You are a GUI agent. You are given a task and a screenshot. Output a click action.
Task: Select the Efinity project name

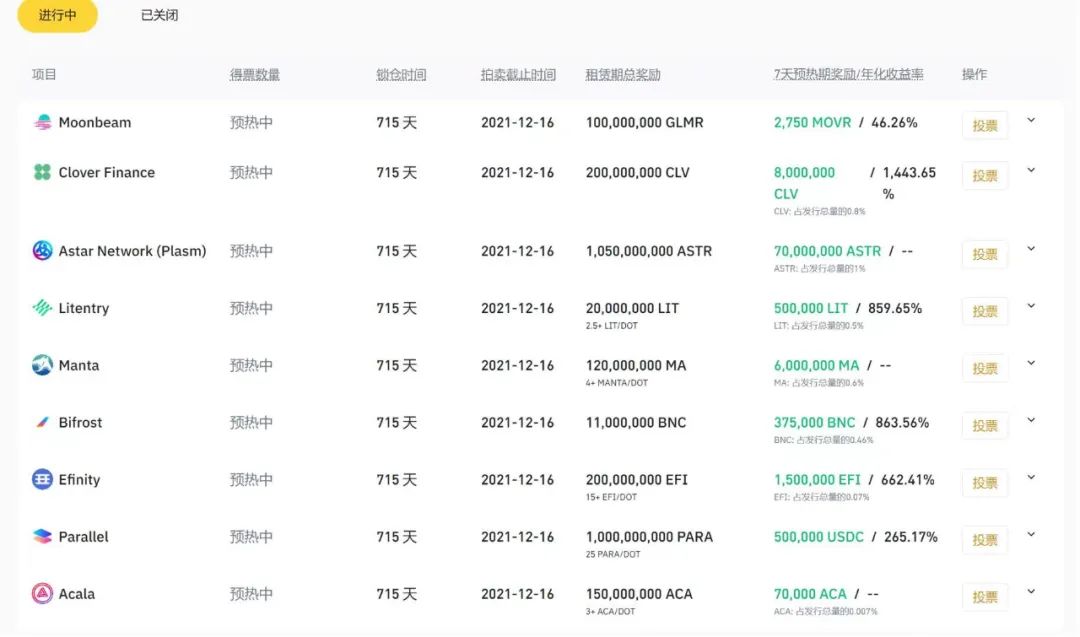tap(79, 480)
